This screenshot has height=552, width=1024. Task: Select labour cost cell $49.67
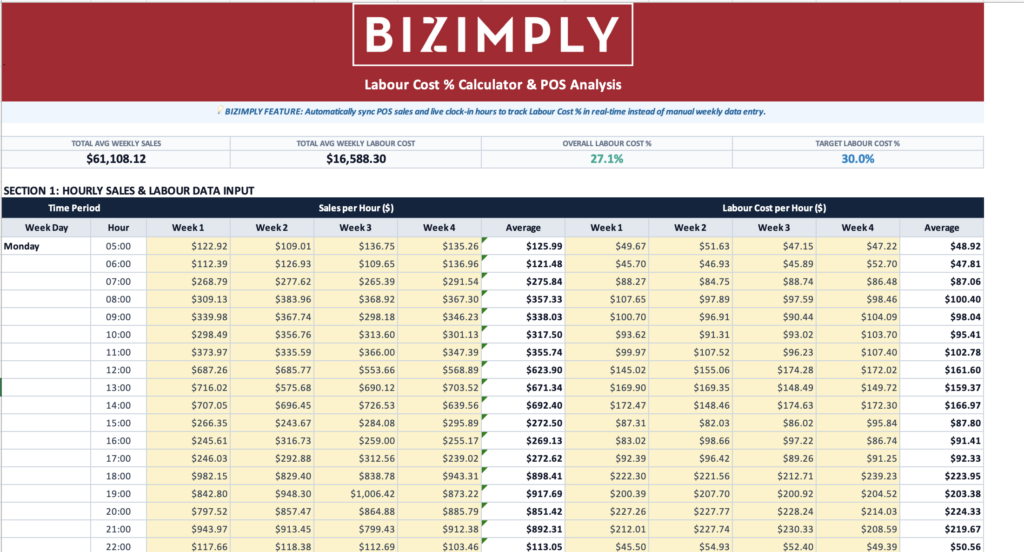click(607, 246)
